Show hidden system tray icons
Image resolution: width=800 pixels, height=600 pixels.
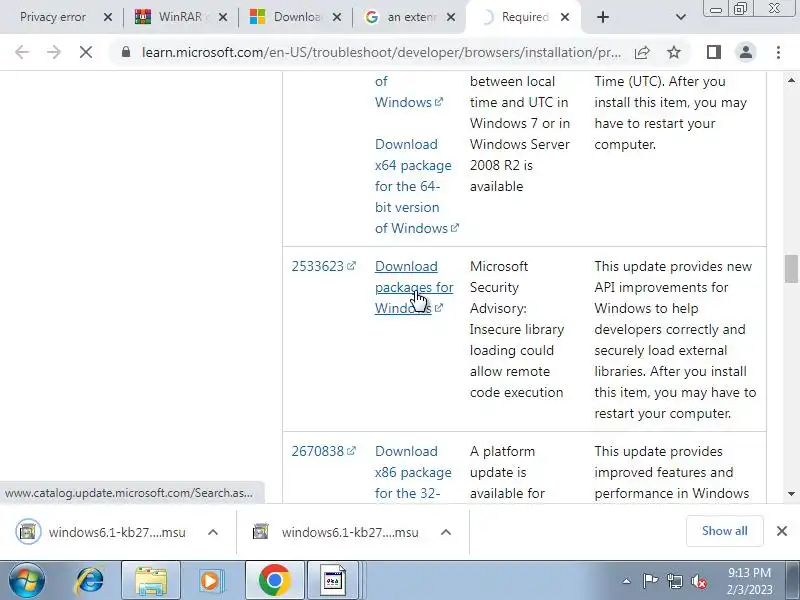coord(626,581)
